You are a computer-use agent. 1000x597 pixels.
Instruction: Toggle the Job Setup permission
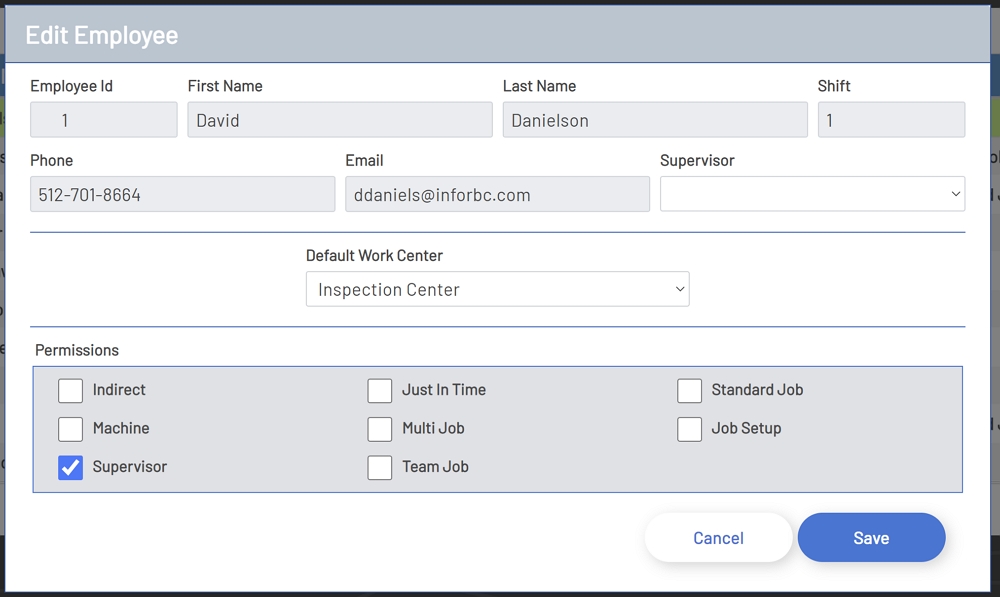click(689, 429)
